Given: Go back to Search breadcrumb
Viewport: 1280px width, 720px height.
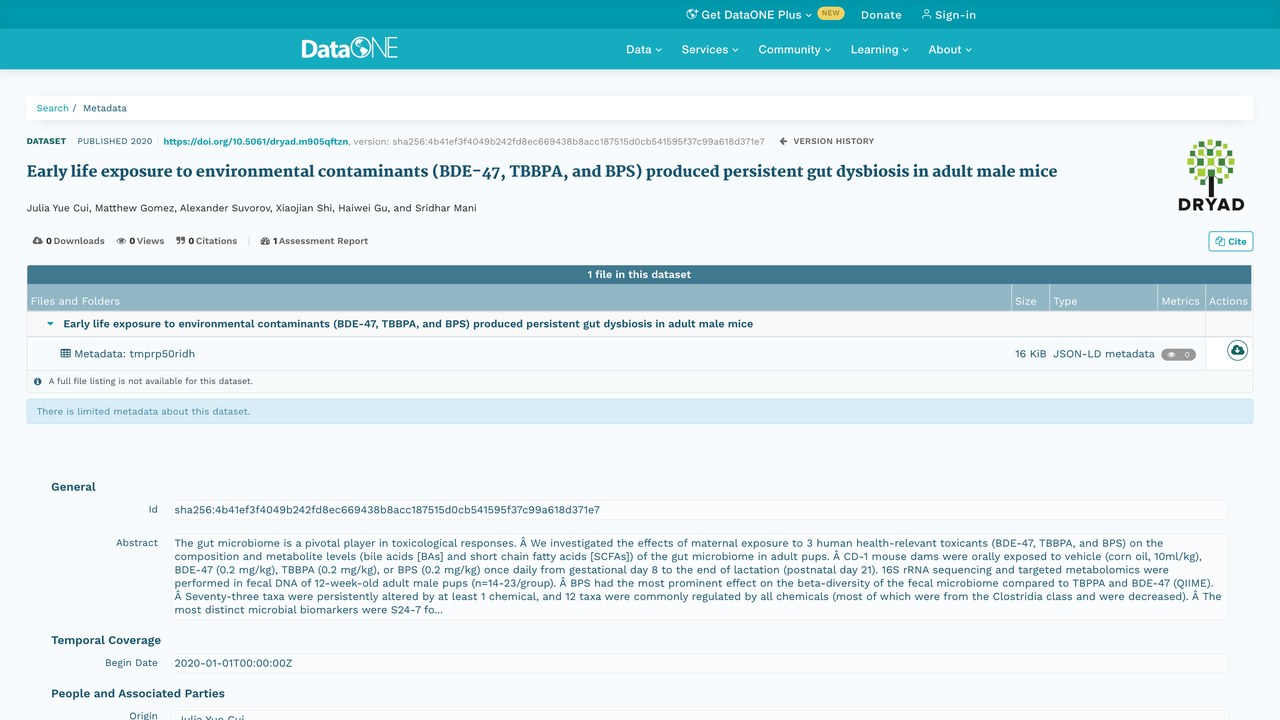Looking at the screenshot, I should point(53,108).
